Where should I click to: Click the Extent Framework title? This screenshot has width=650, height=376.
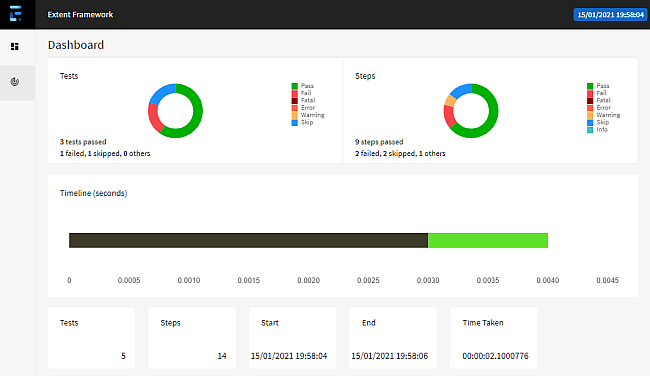(80, 15)
